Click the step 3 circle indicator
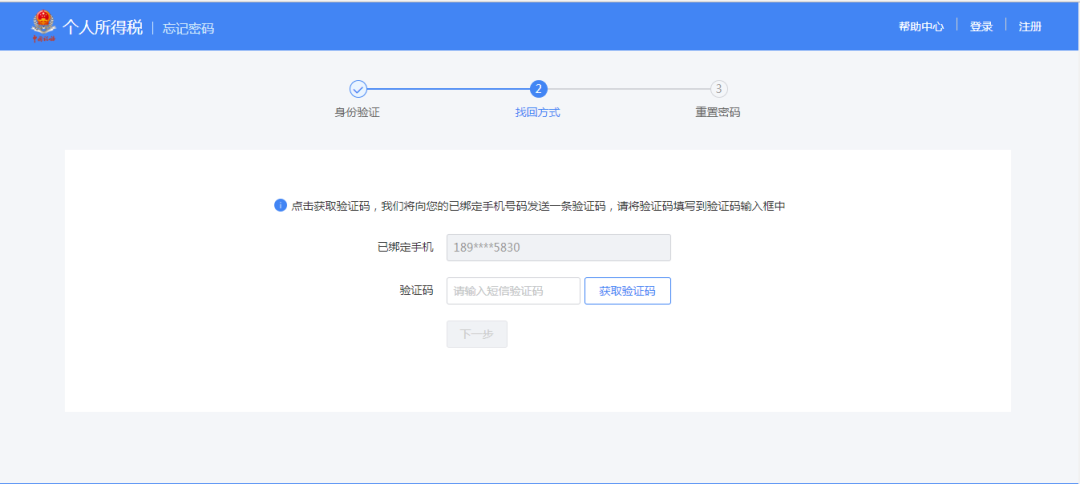 (718, 89)
